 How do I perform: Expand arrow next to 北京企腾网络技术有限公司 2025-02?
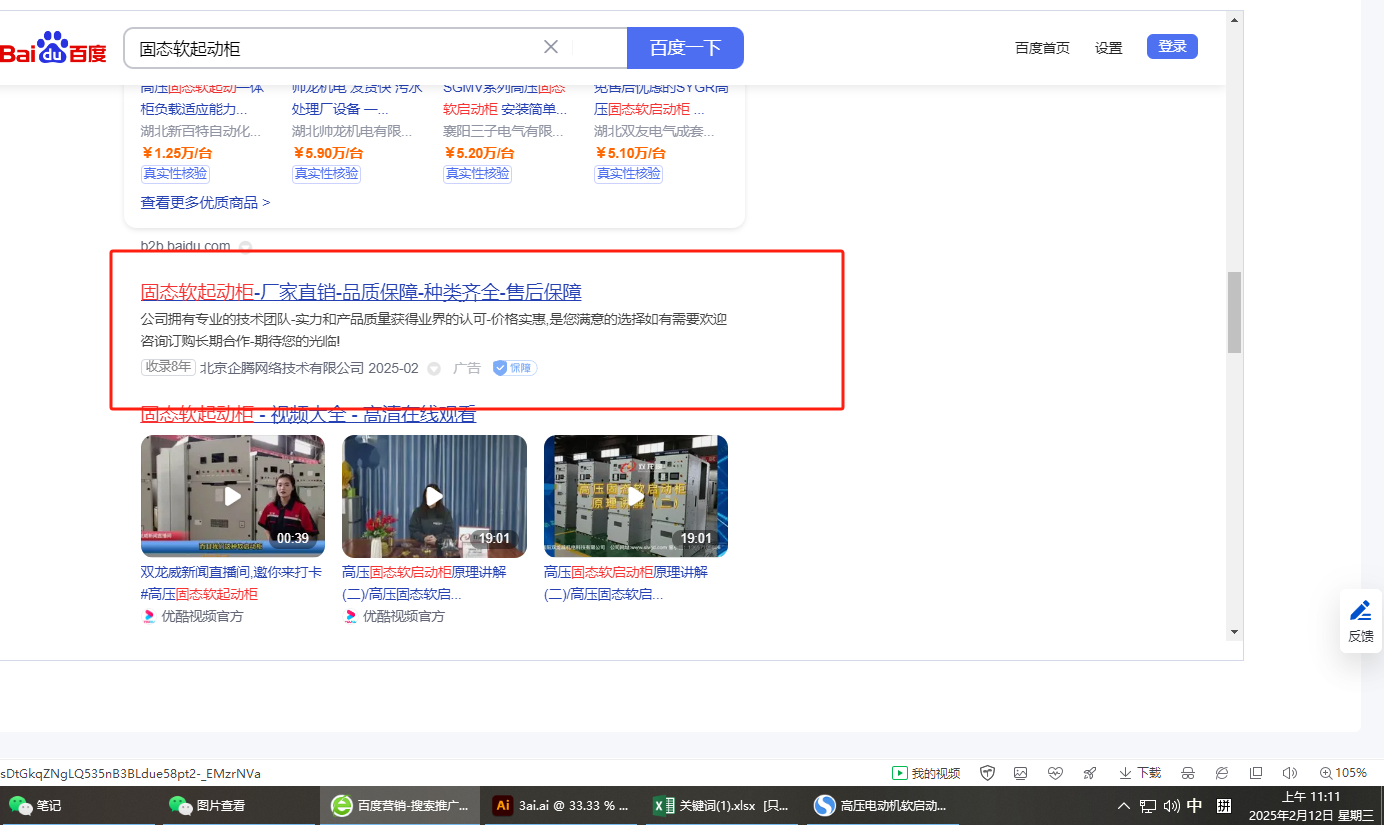coord(434,368)
